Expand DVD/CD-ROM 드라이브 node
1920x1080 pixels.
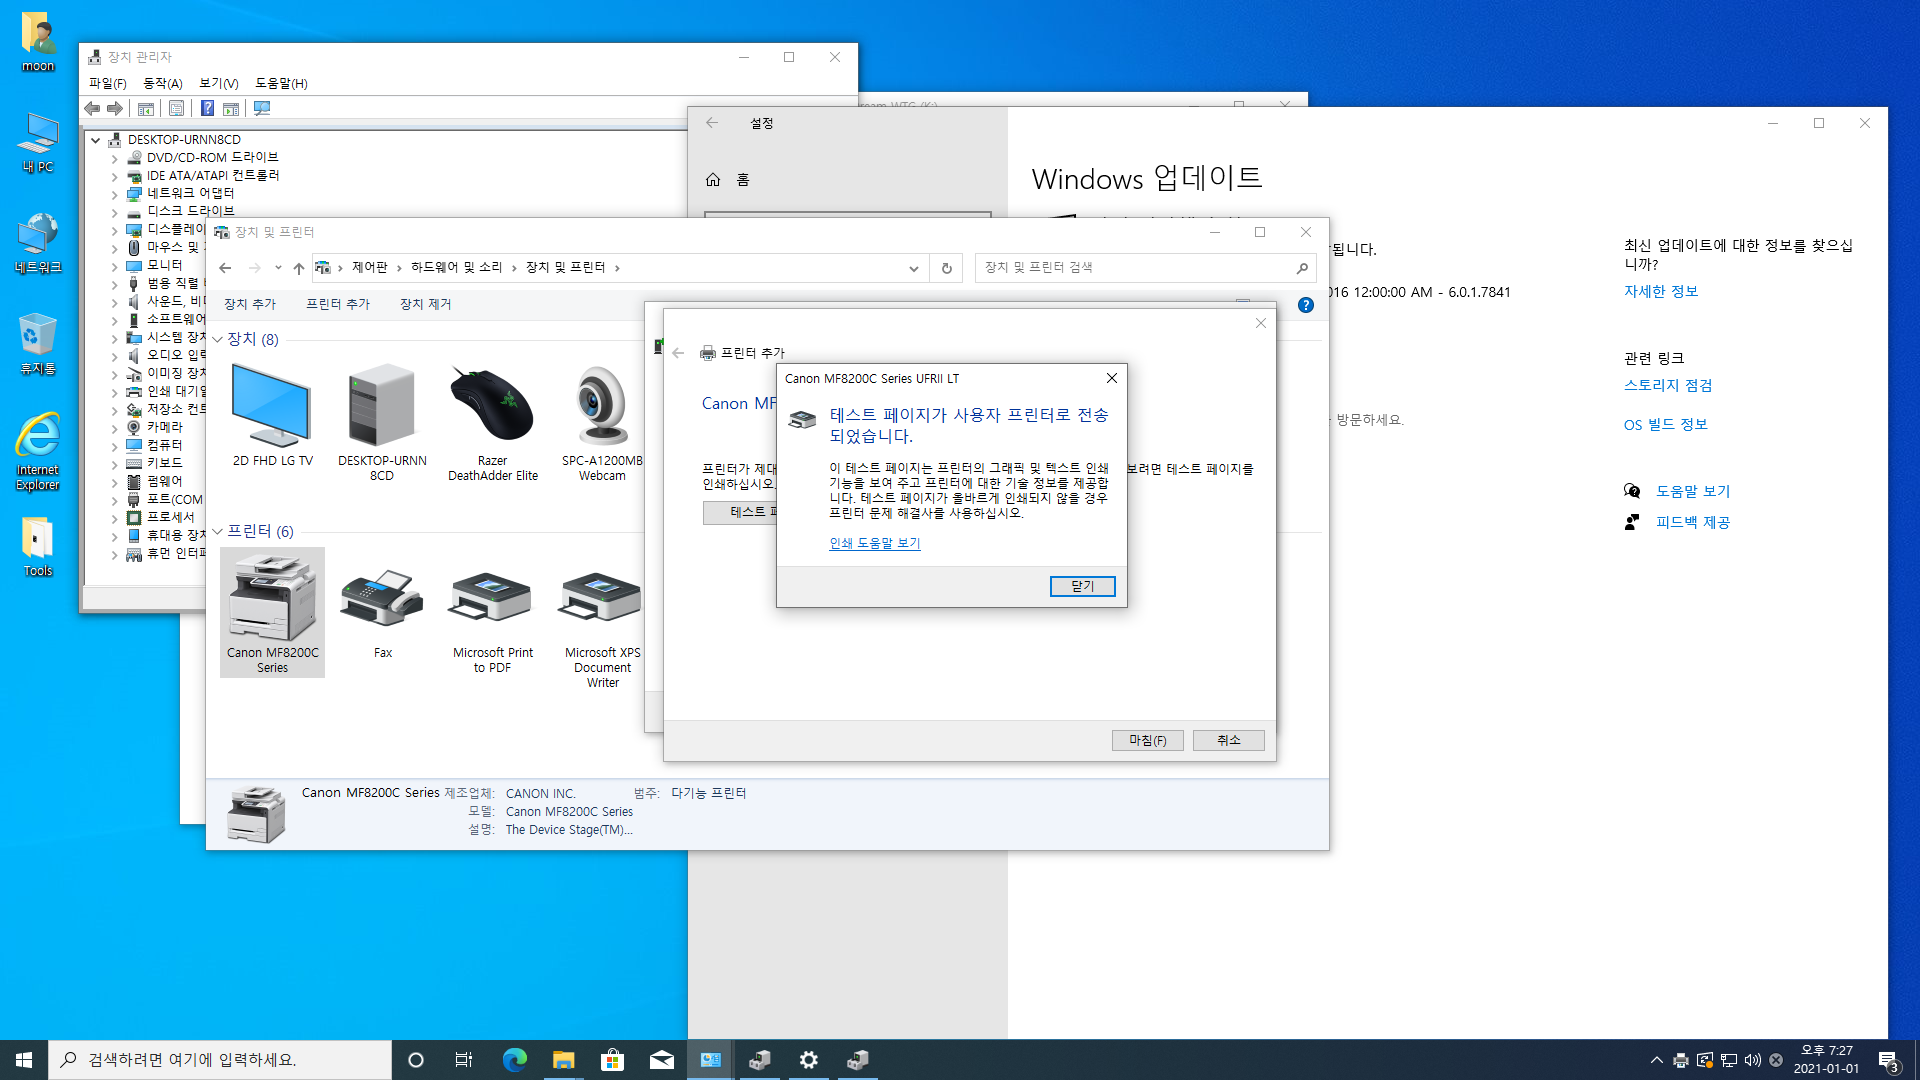pos(114,158)
